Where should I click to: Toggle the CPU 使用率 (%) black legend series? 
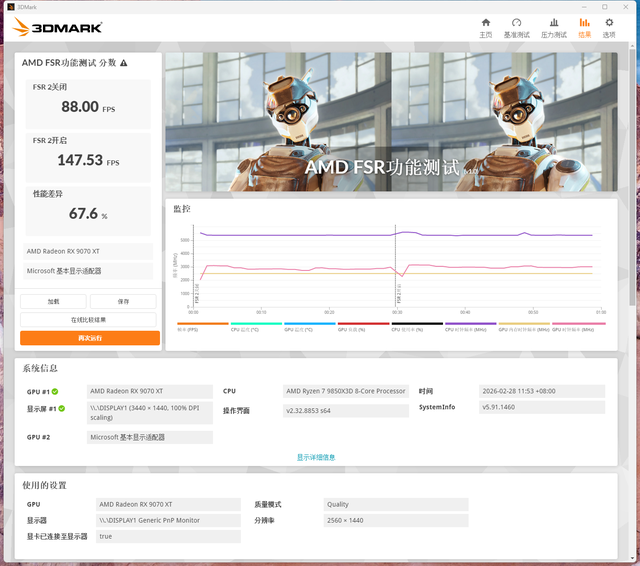417,326
